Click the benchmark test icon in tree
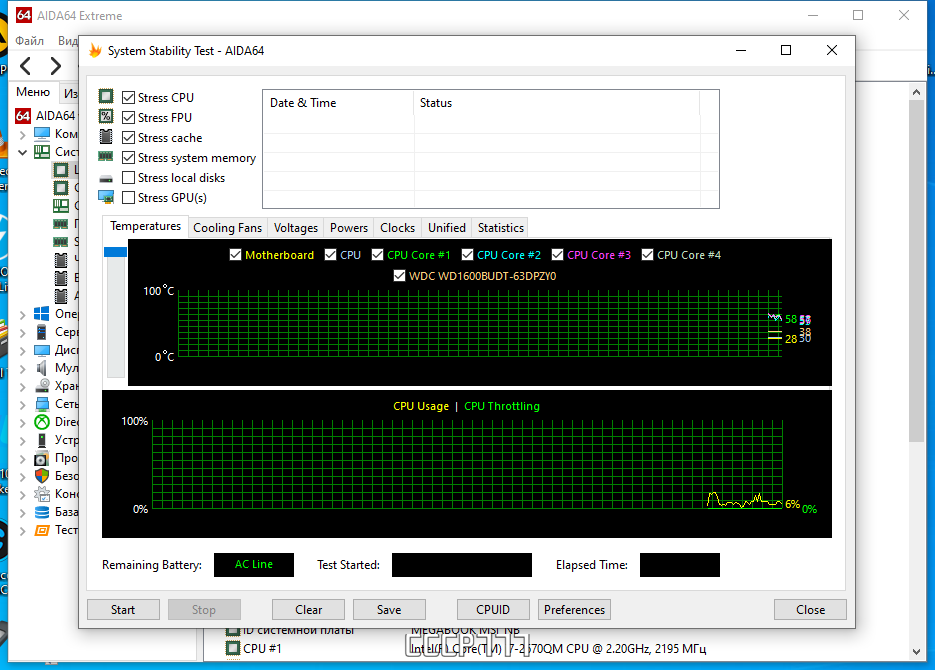935x670 pixels. pos(42,530)
